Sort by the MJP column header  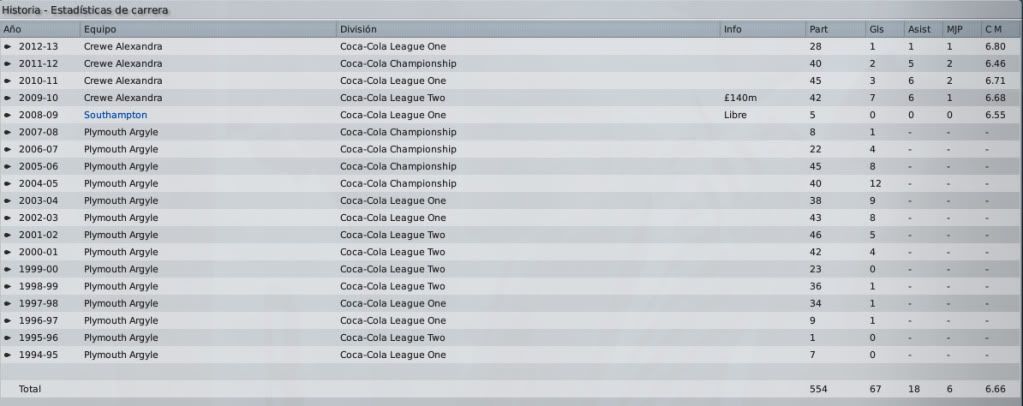pyautogui.click(x=962, y=29)
